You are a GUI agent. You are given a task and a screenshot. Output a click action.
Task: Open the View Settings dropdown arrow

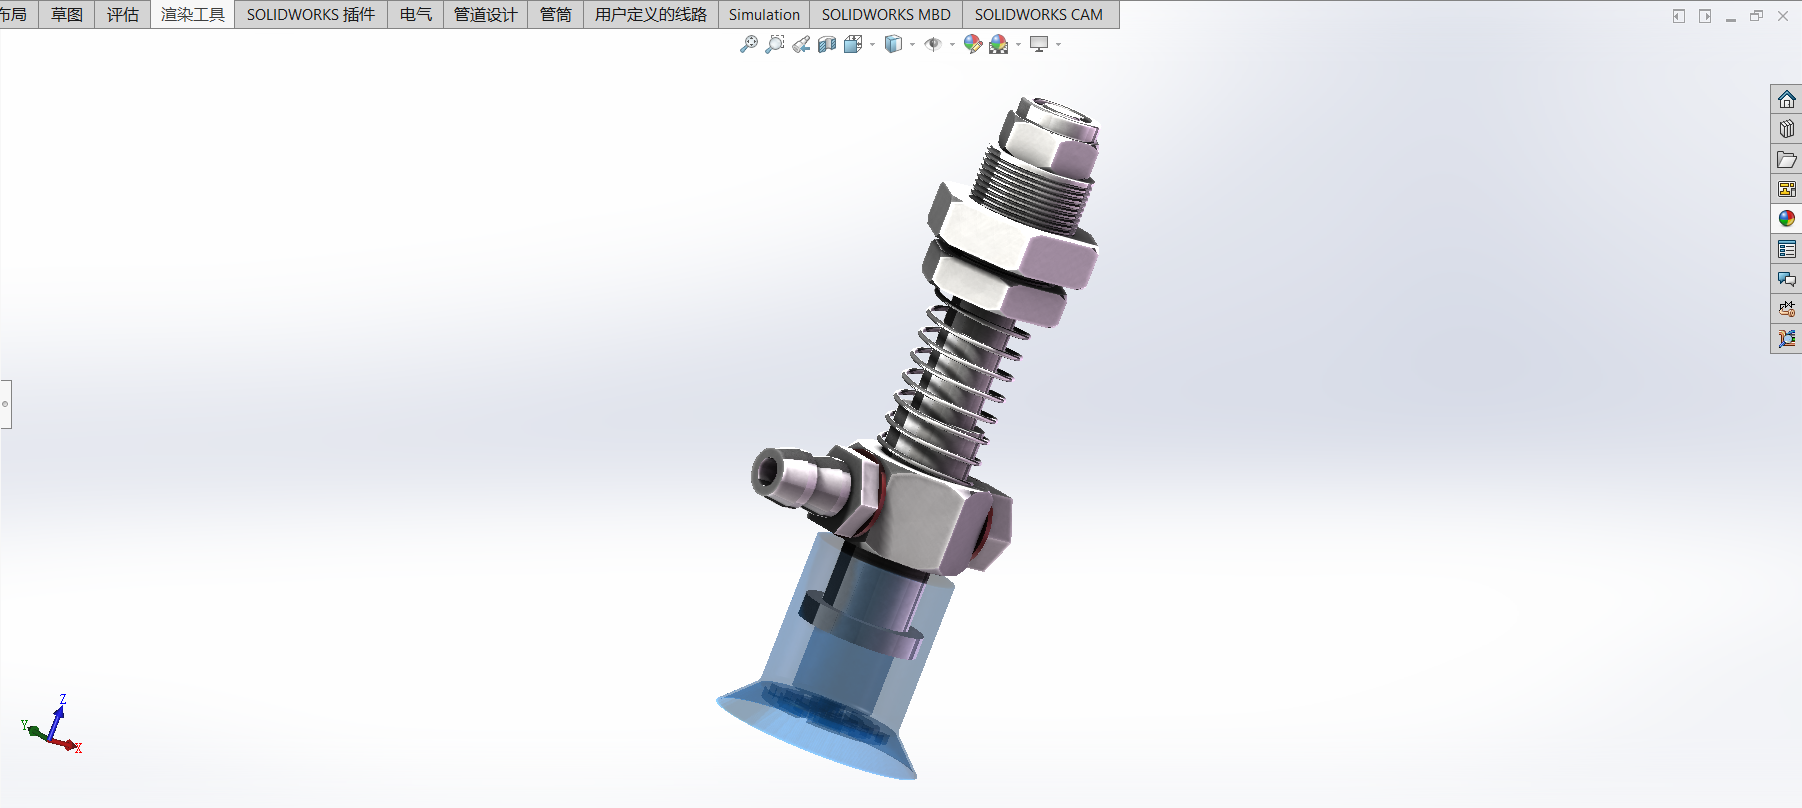(1058, 44)
